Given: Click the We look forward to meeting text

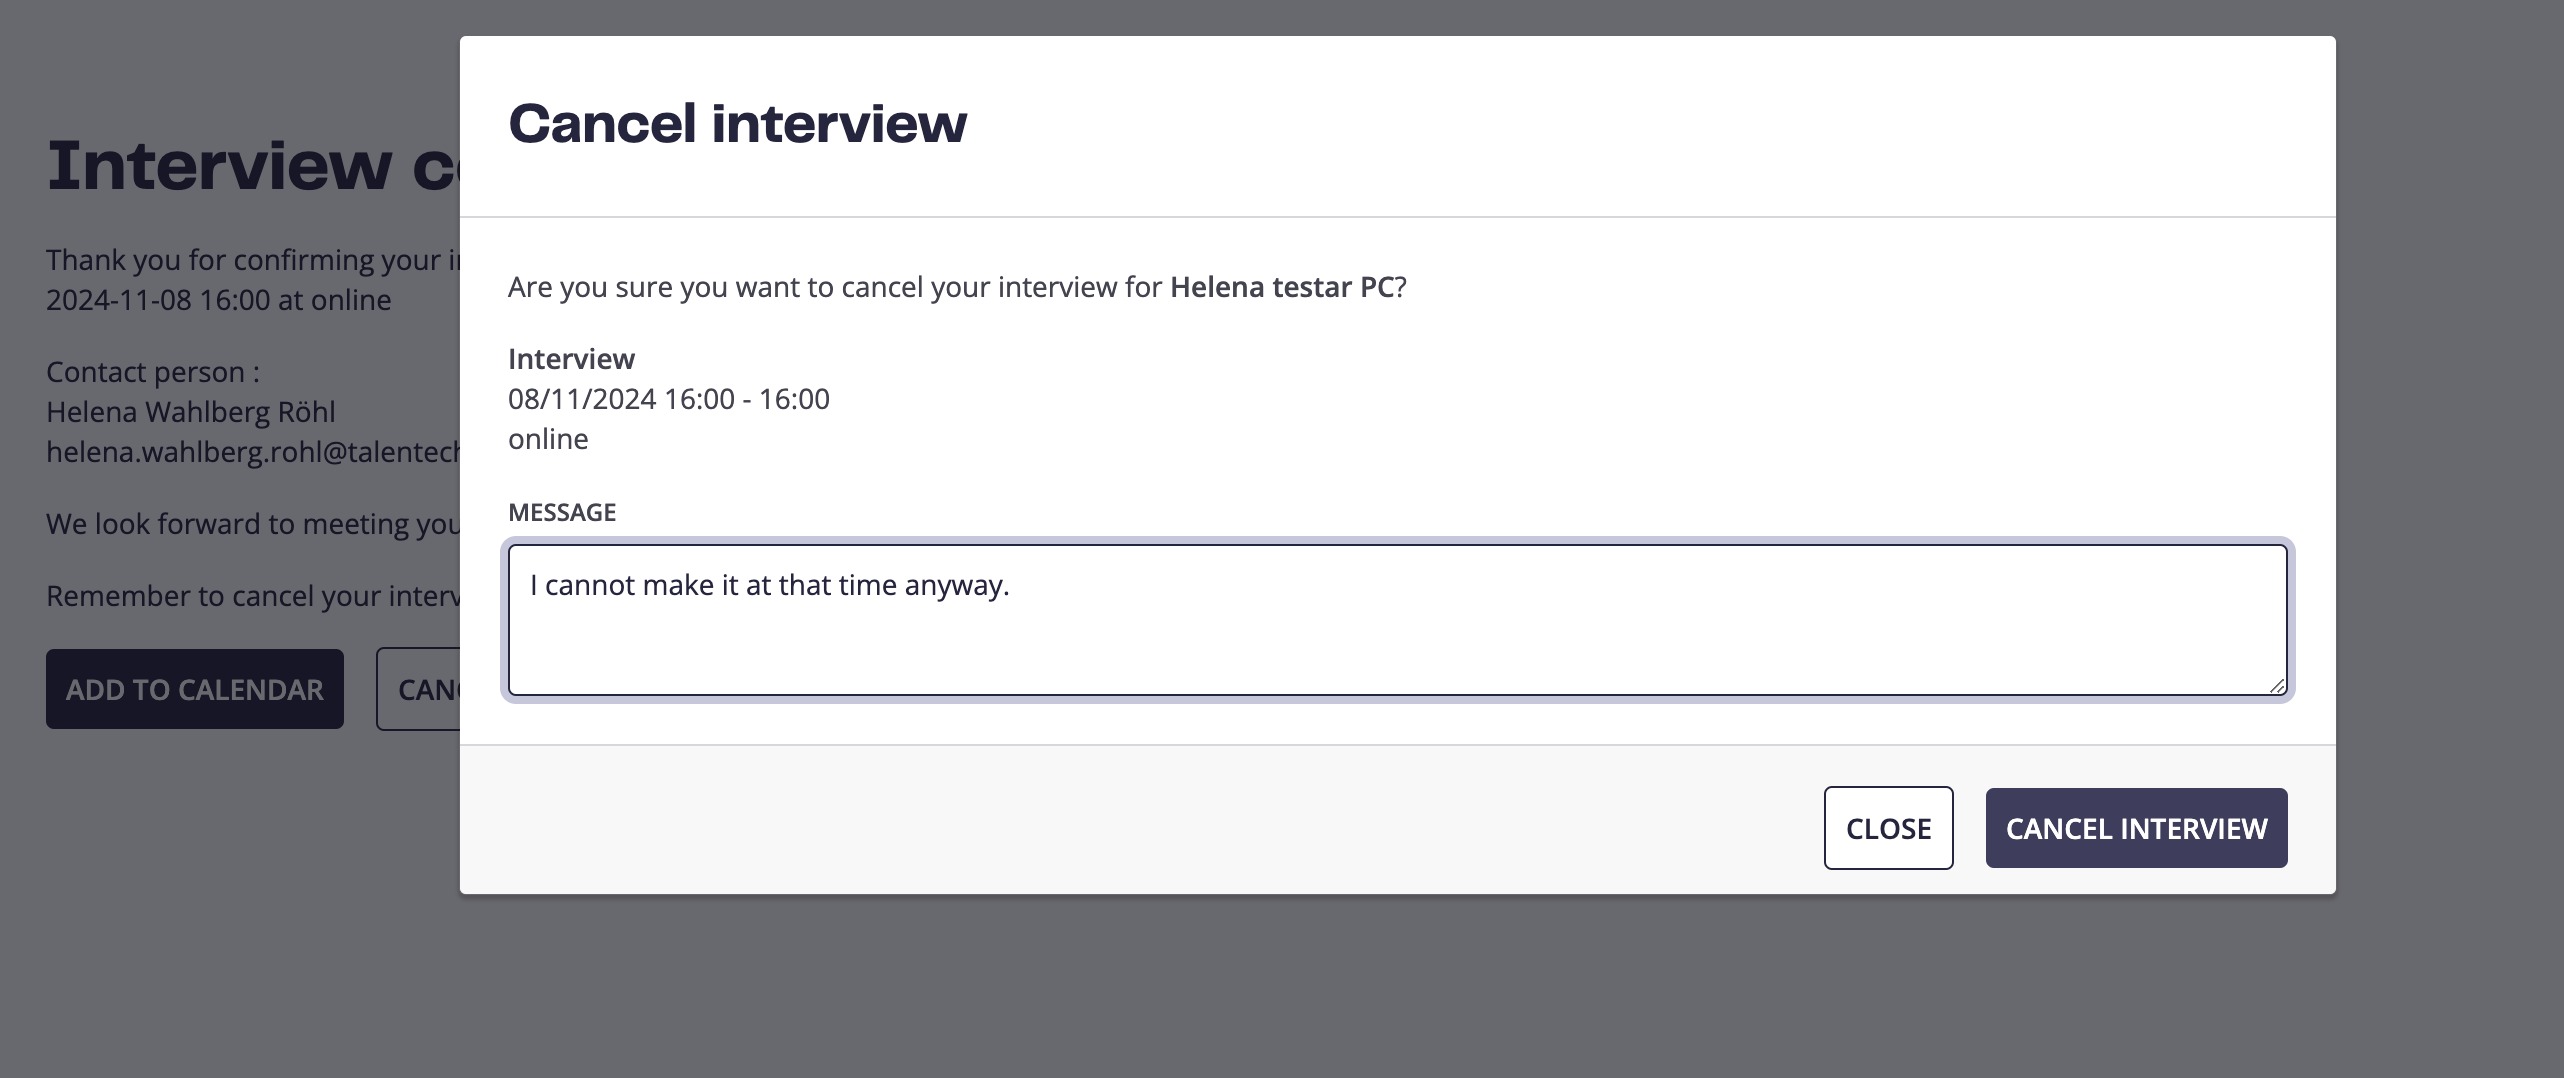Looking at the screenshot, I should click(x=253, y=524).
